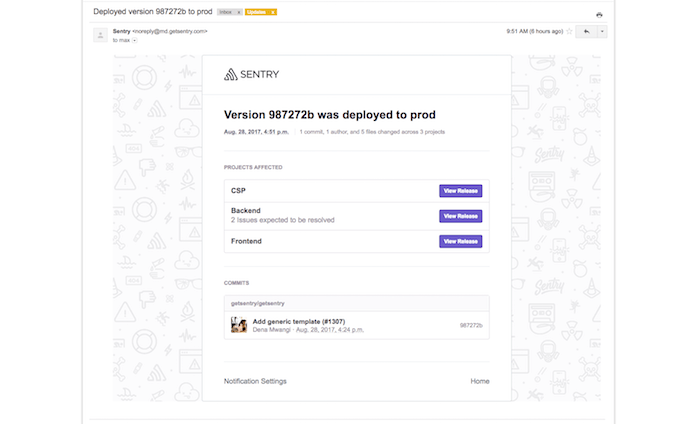The height and width of the screenshot is (424, 695).
Task: Click the commit author's avatar thumbnail
Action: coord(239,325)
